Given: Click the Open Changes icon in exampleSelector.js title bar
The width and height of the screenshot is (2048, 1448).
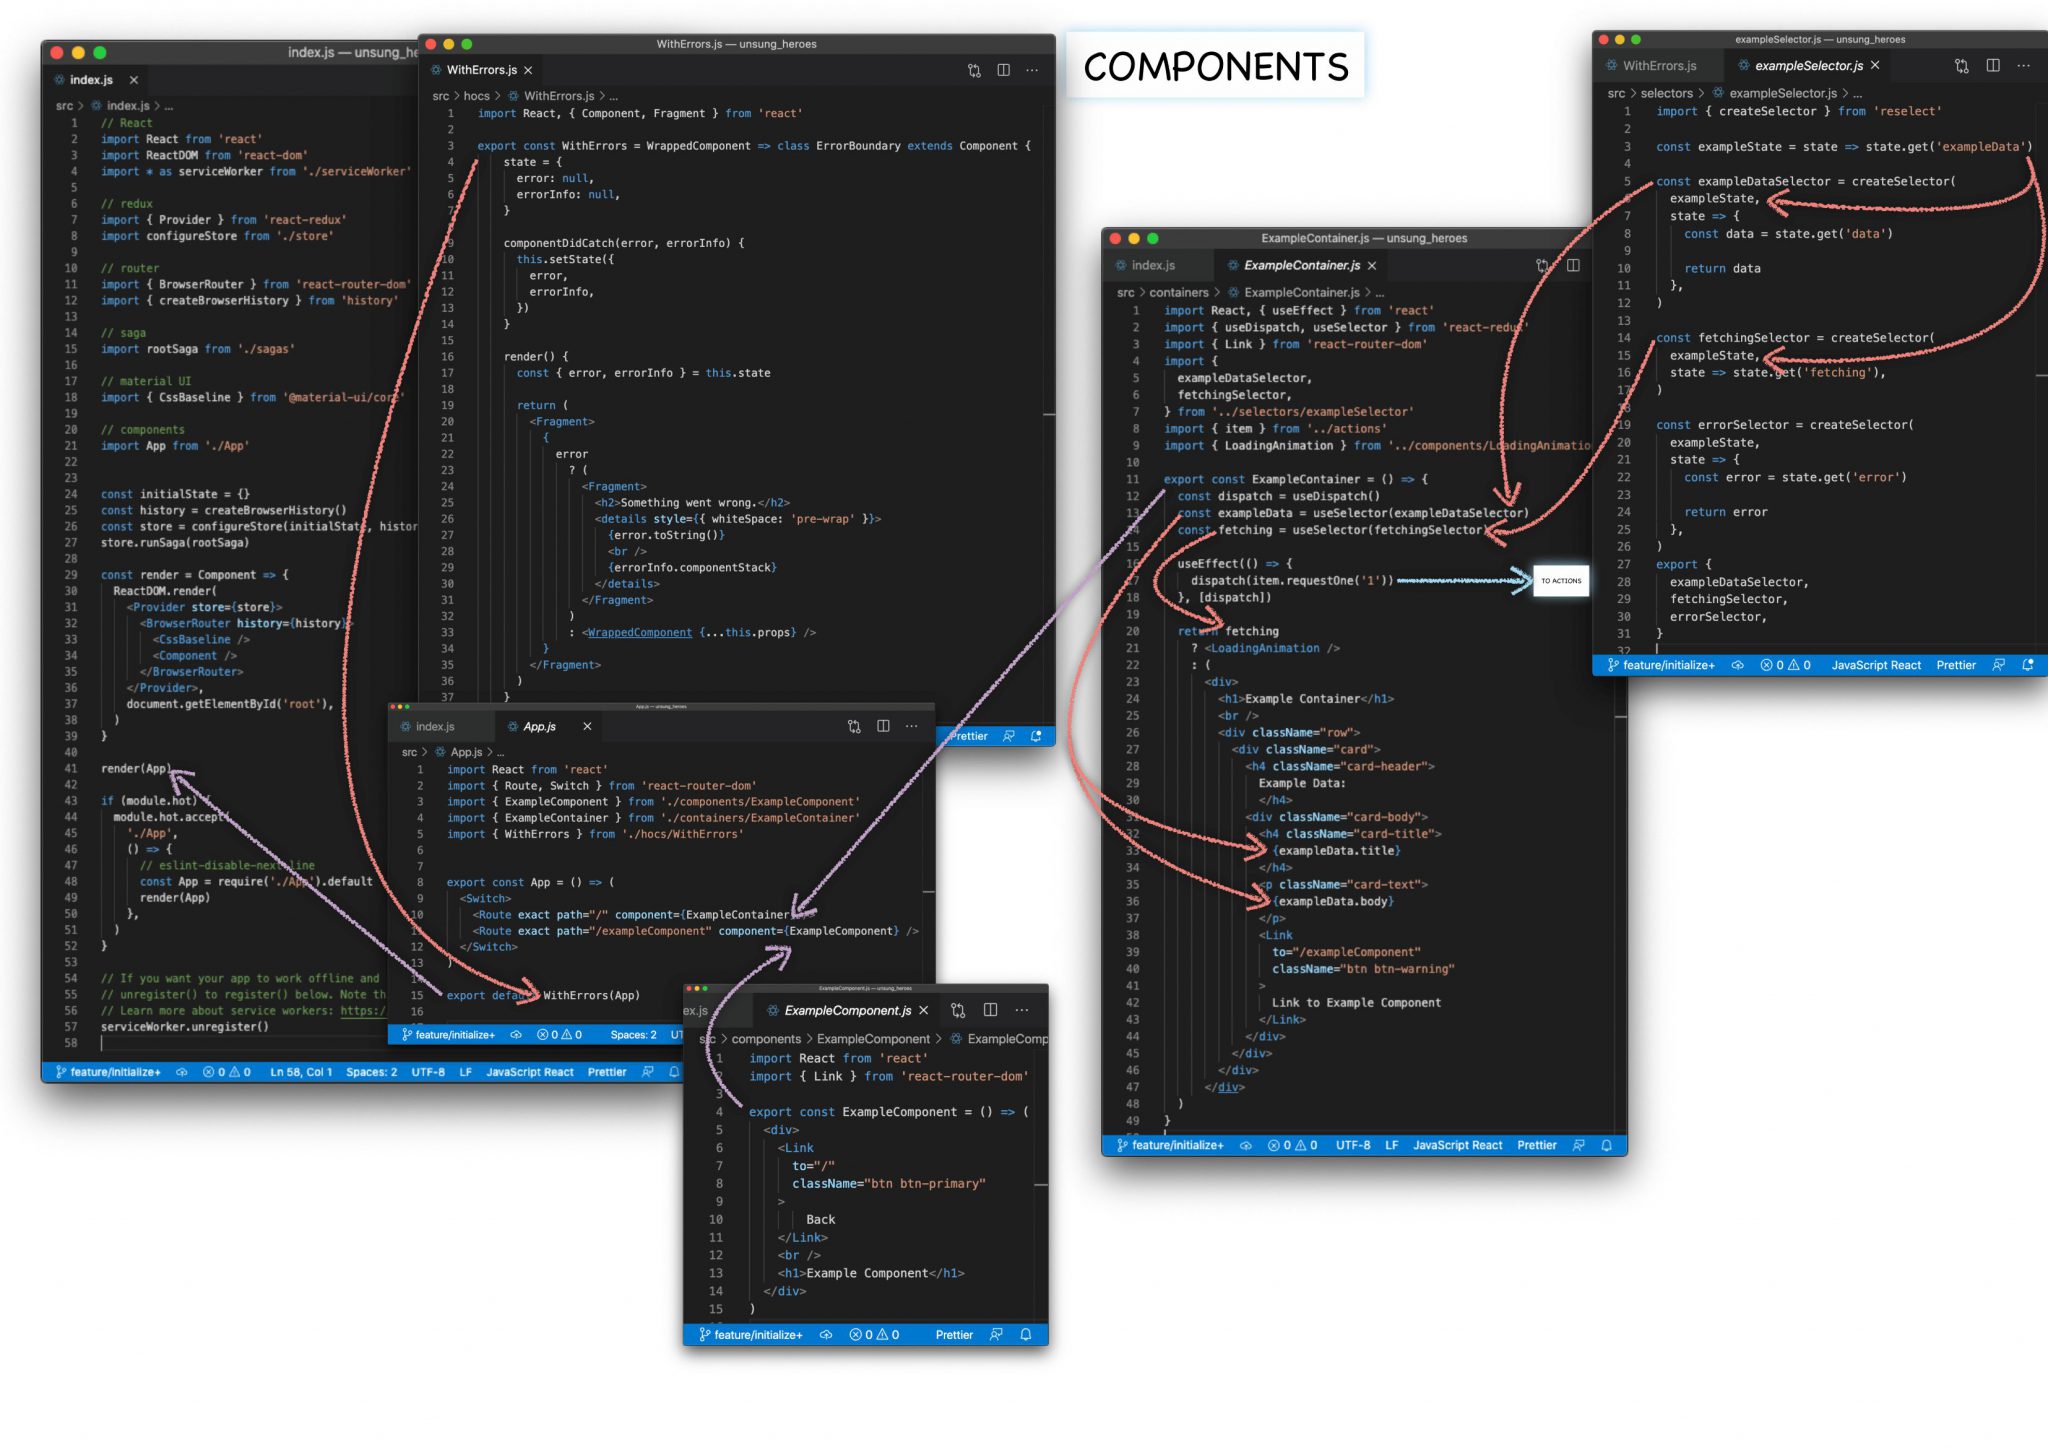Looking at the screenshot, I should pos(1961,65).
